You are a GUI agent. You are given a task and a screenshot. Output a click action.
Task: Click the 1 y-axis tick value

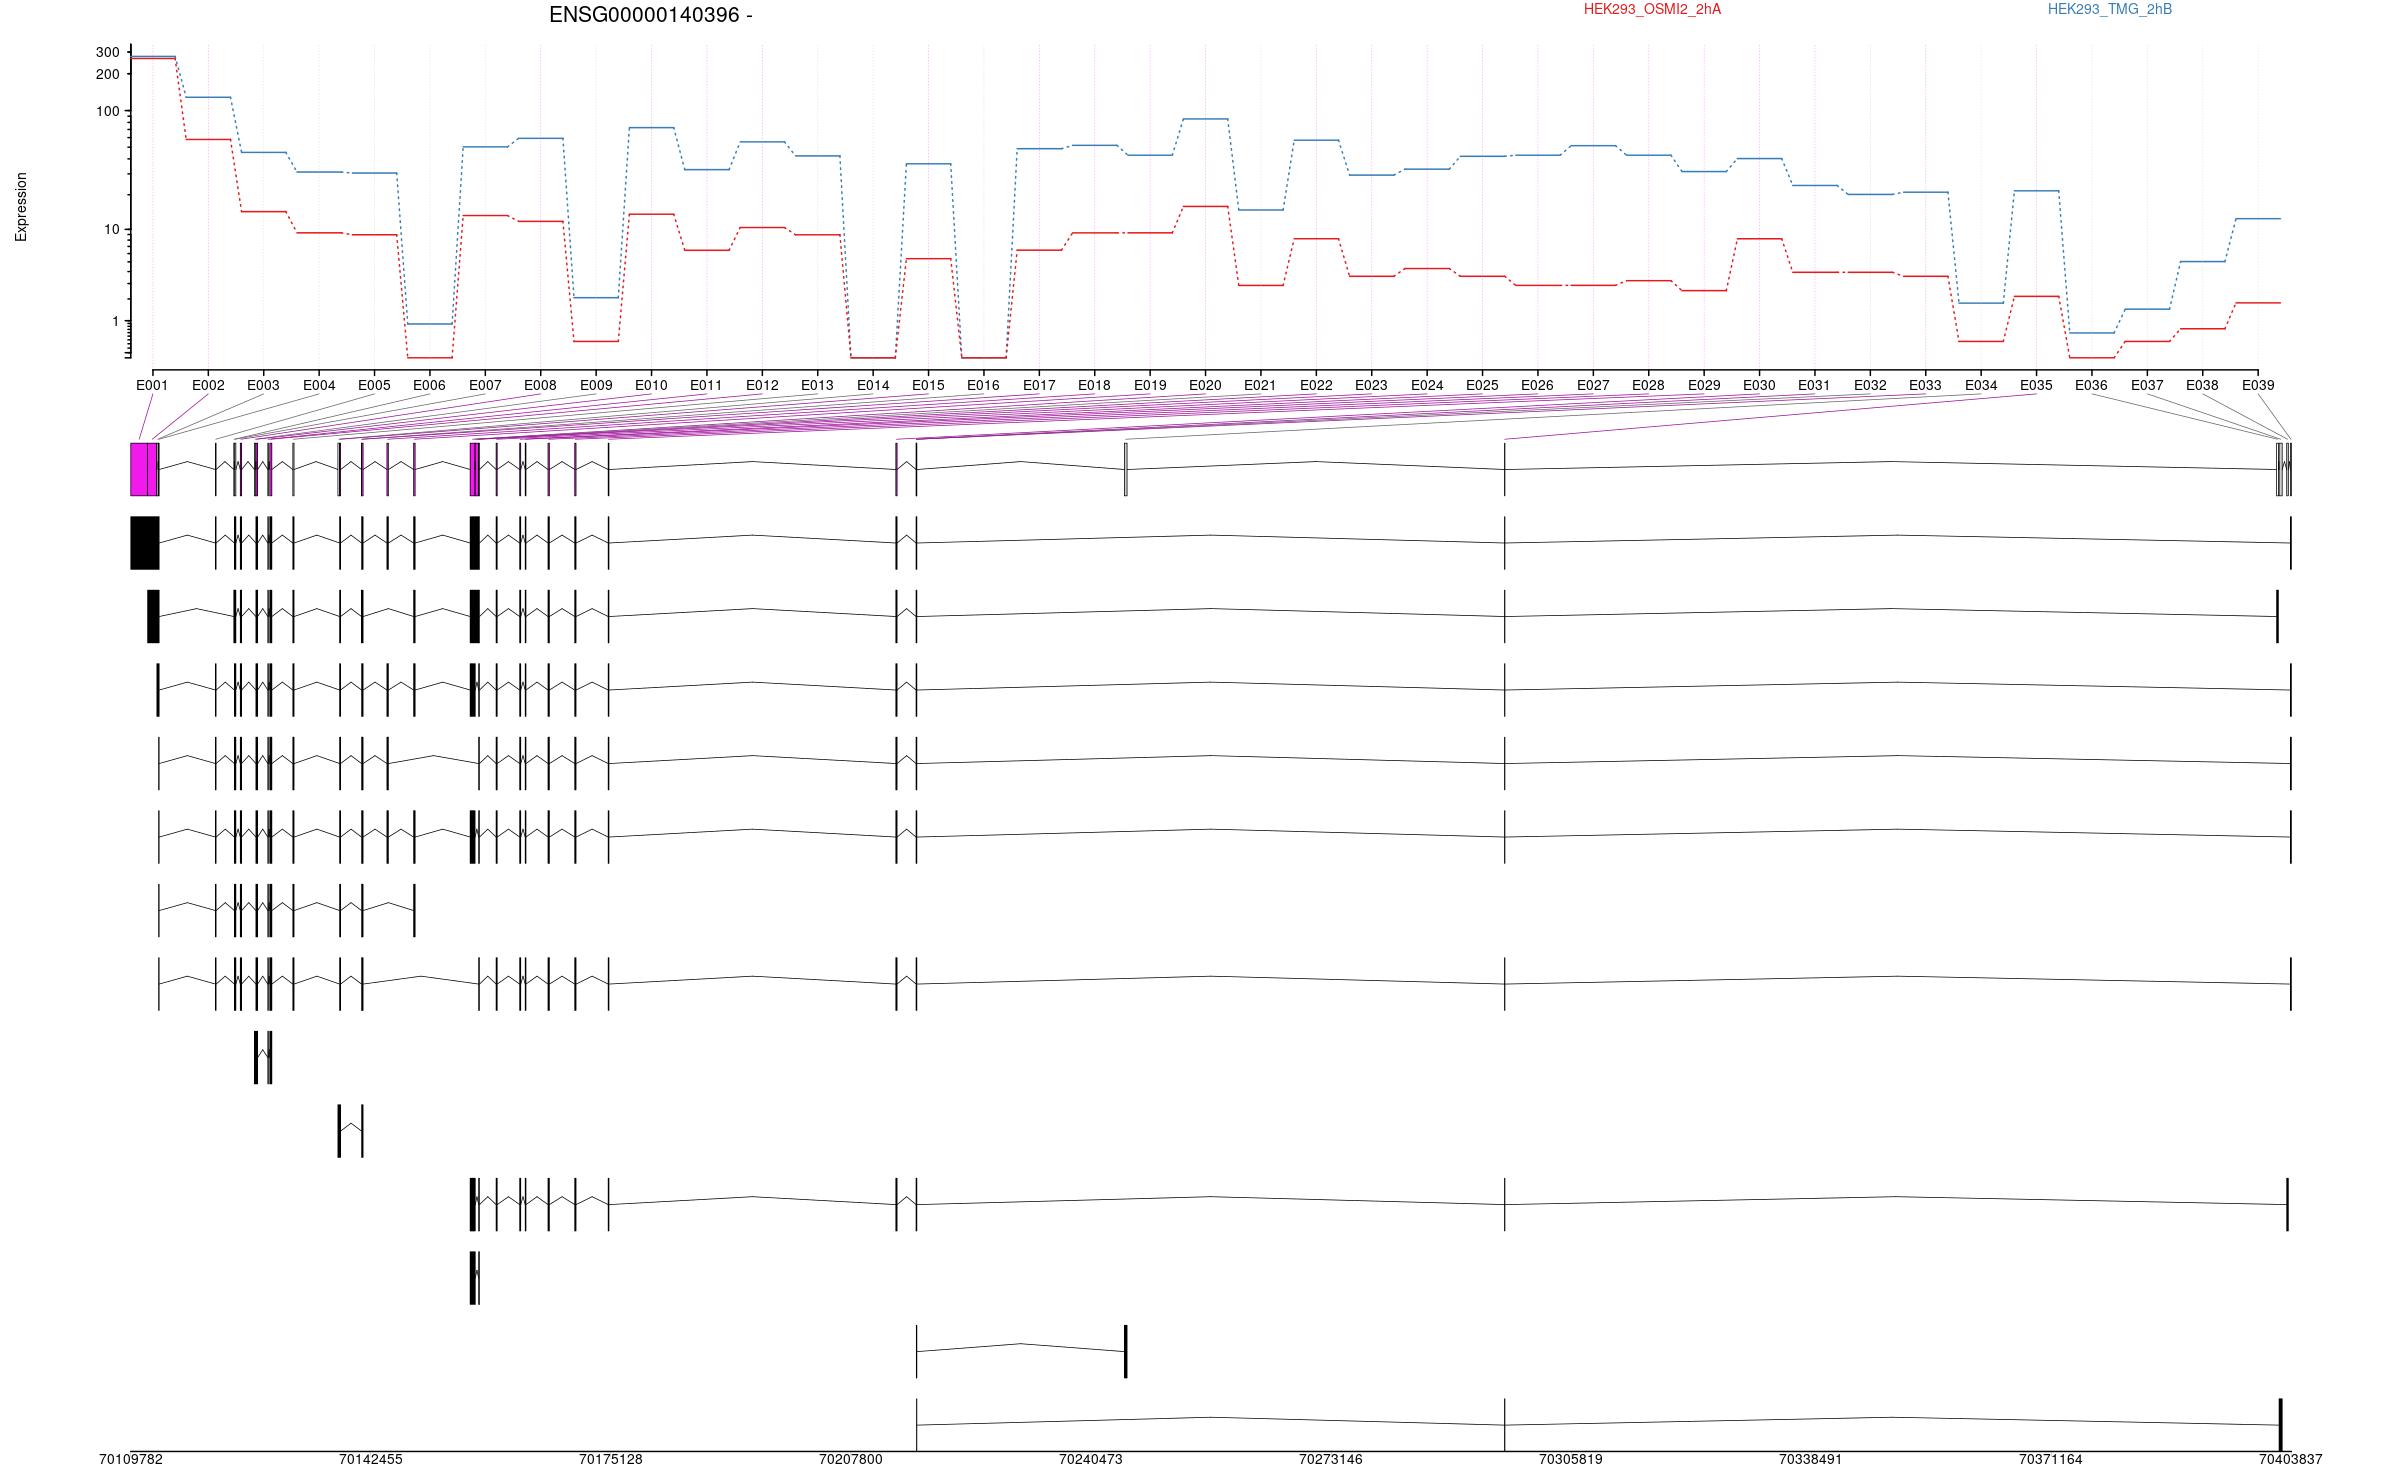point(116,321)
